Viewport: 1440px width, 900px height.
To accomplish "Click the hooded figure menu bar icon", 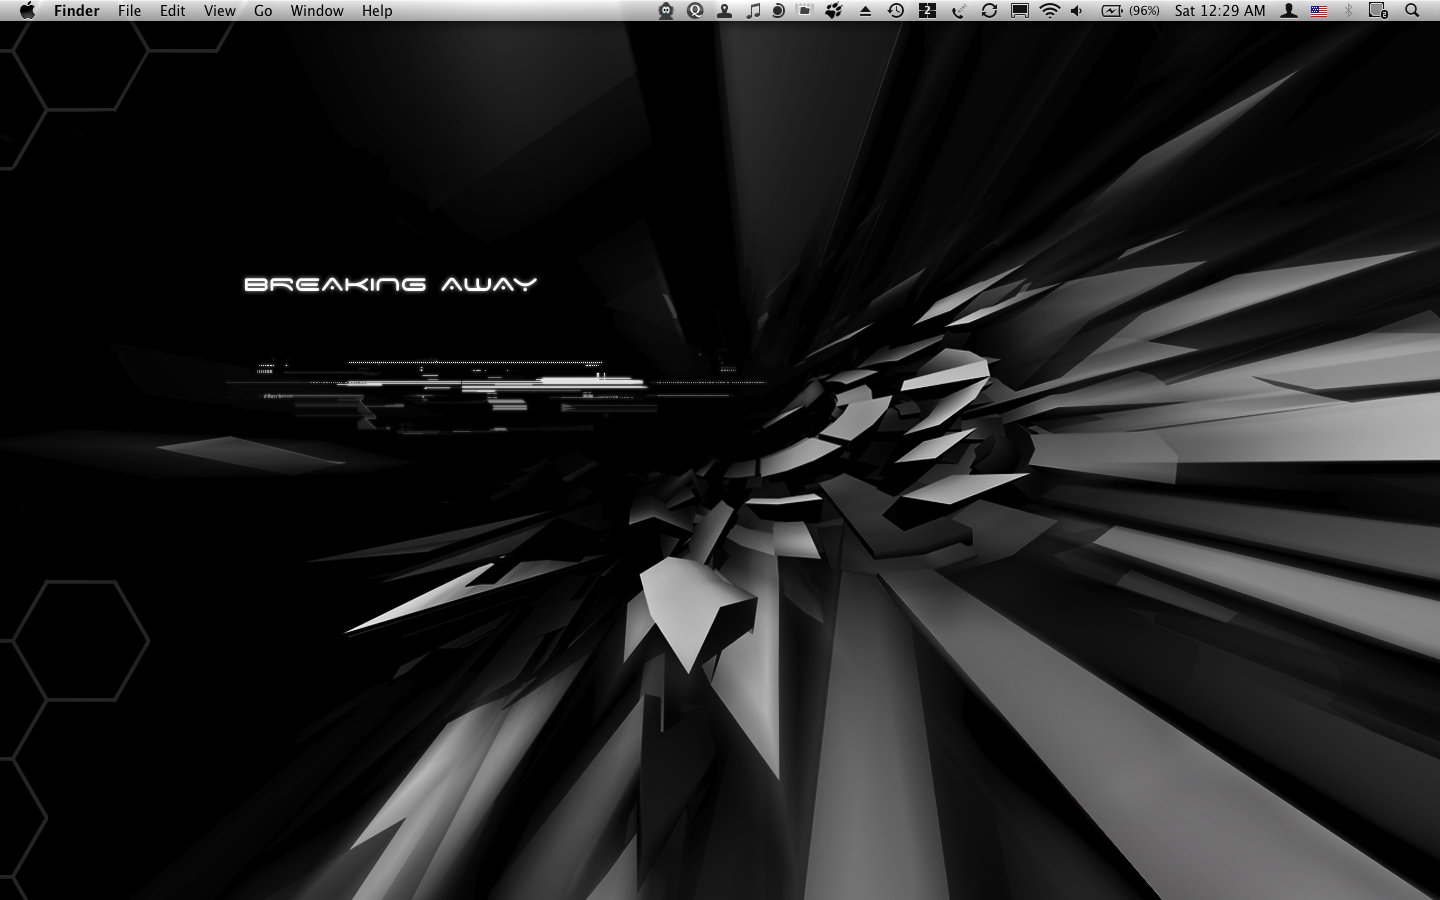I will 666,11.
